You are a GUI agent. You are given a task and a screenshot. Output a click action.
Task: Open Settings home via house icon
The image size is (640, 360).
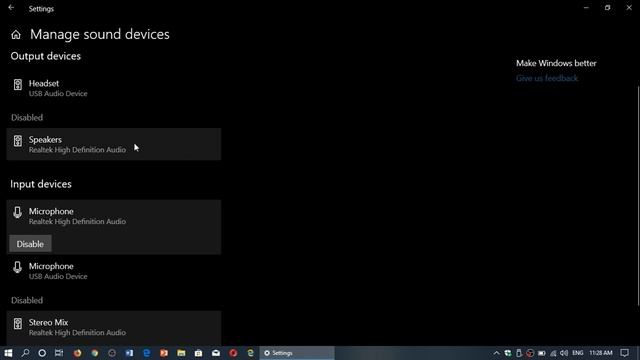click(x=16, y=35)
